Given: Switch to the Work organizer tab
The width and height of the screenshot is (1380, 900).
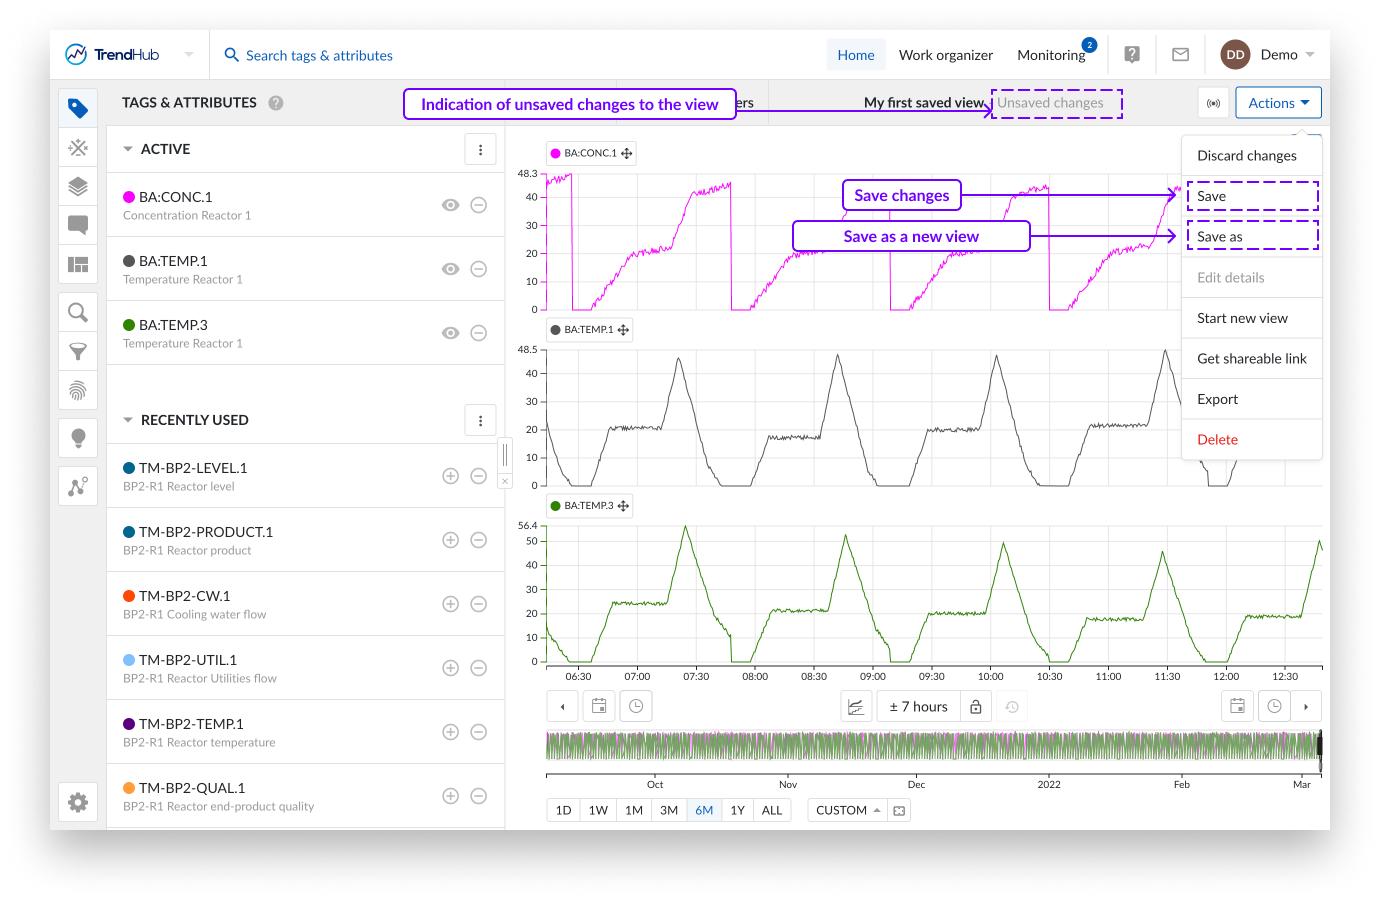Looking at the screenshot, I should 945,55.
